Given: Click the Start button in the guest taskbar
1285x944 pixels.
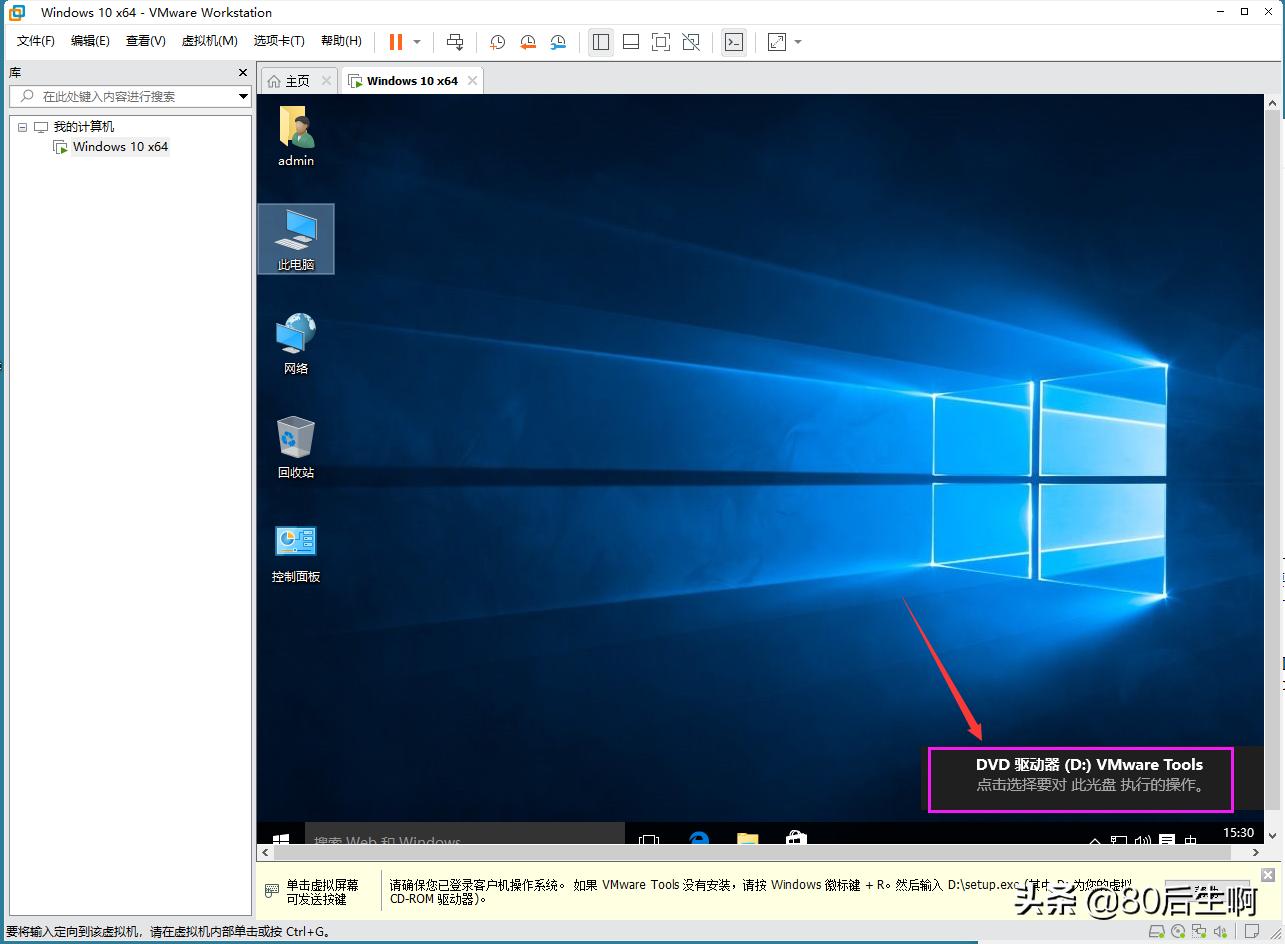Looking at the screenshot, I should (x=280, y=838).
